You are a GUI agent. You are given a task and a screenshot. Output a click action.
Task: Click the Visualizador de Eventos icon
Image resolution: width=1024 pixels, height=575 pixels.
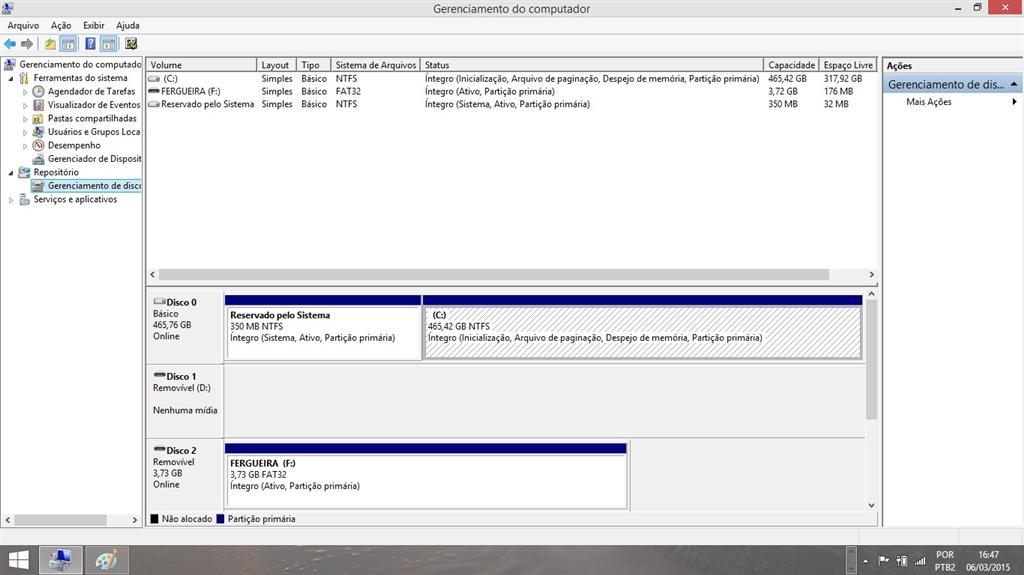[39, 105]
